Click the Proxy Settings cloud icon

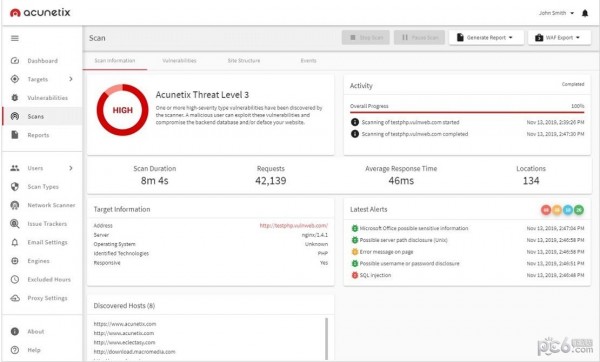click(x=15, y=298)
